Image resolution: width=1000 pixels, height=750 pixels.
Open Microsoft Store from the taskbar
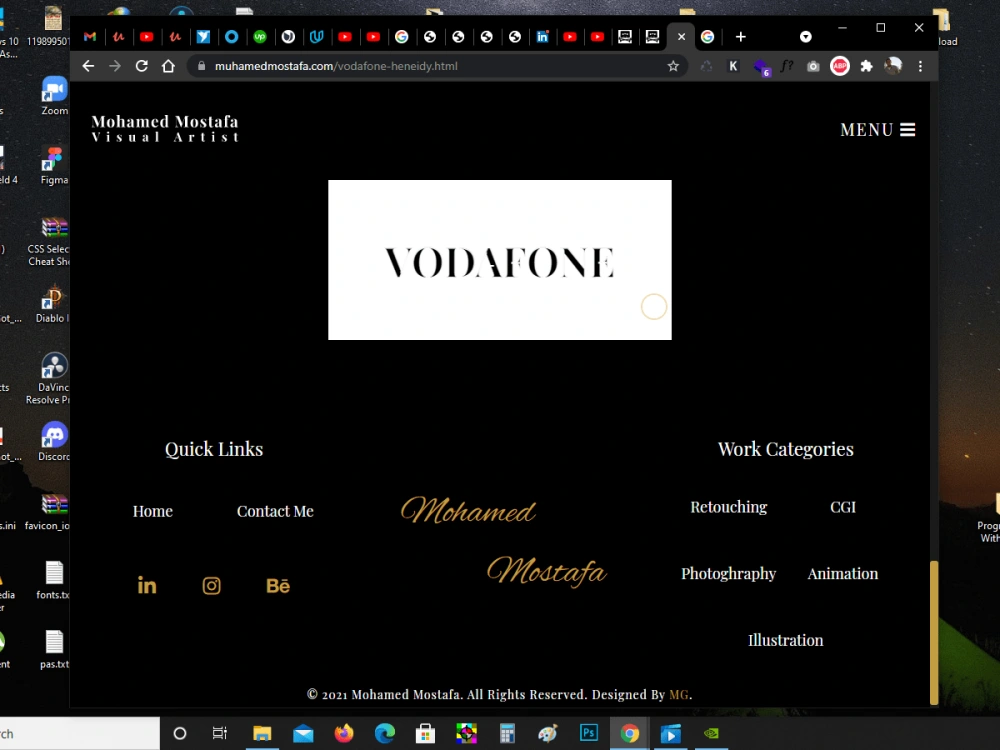click(425, 733)
